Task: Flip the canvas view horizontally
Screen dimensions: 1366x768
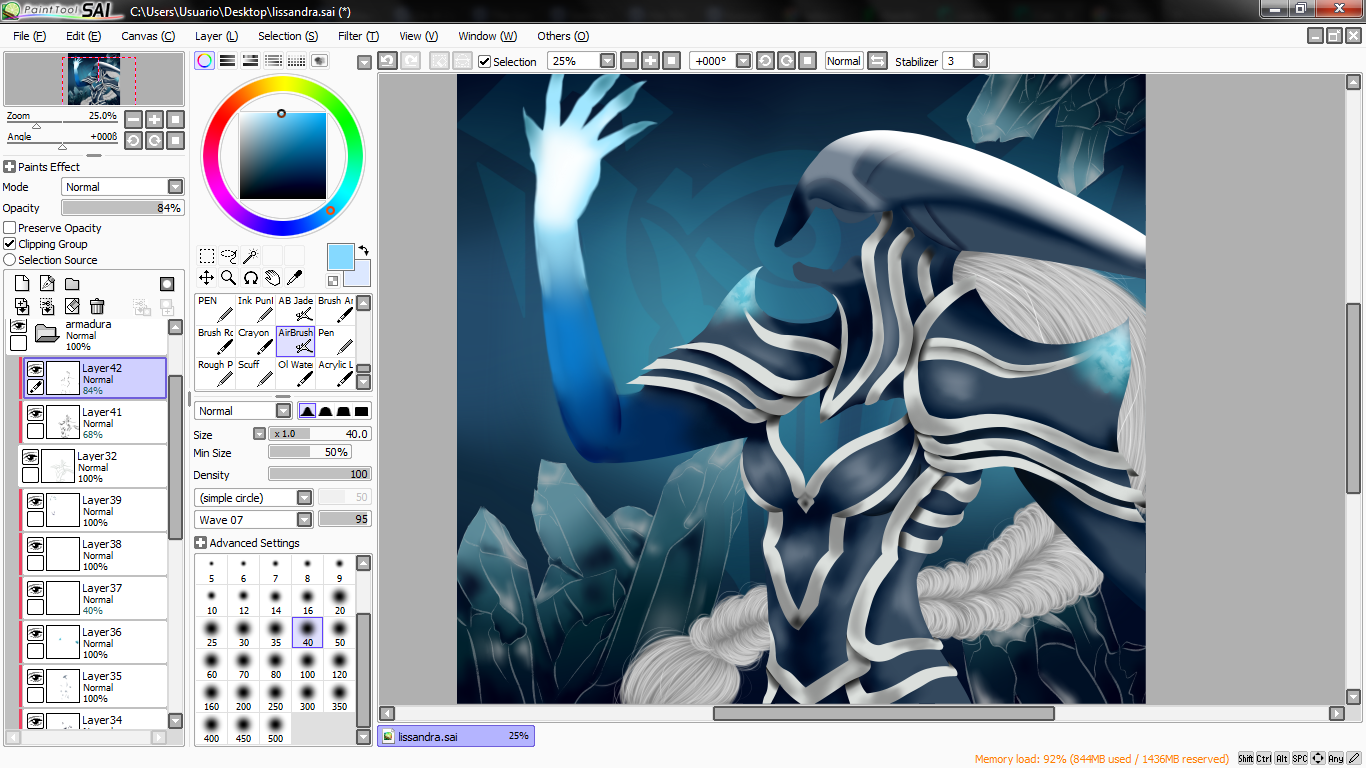Action: click(x=877, y=61)
